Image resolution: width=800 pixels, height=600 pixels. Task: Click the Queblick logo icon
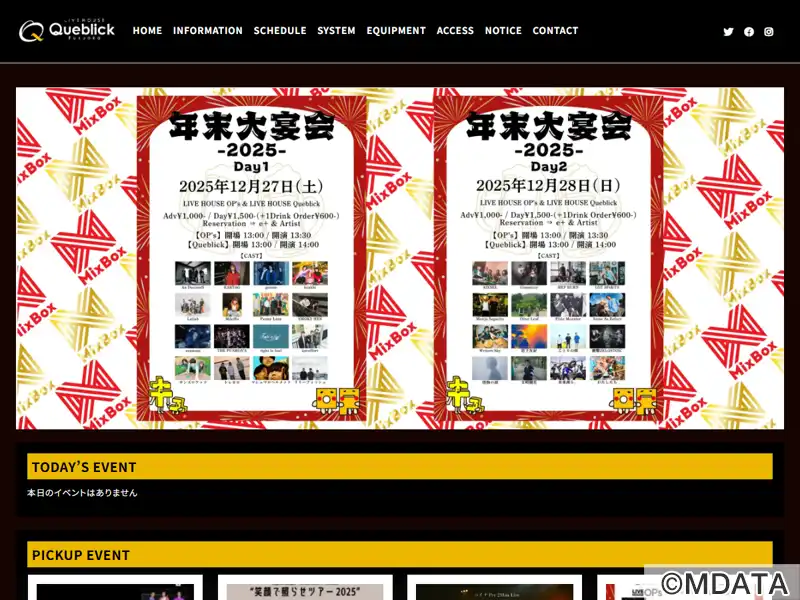click(x=31, y=31)
